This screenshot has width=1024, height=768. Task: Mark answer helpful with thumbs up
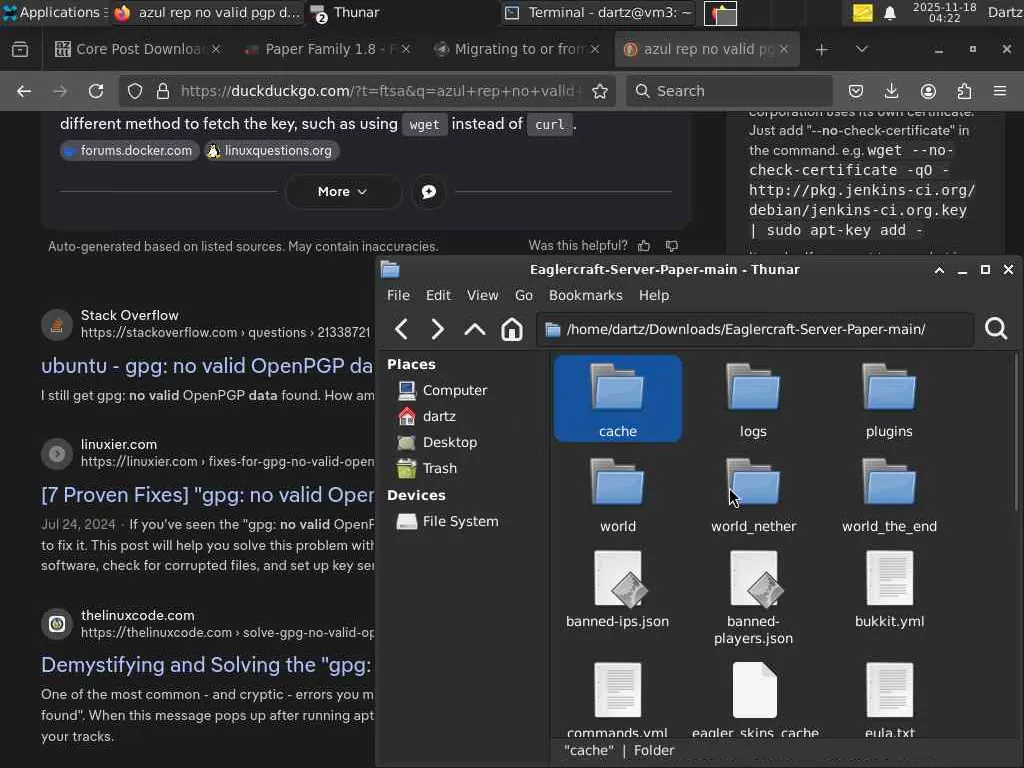(x=644, y=246)
